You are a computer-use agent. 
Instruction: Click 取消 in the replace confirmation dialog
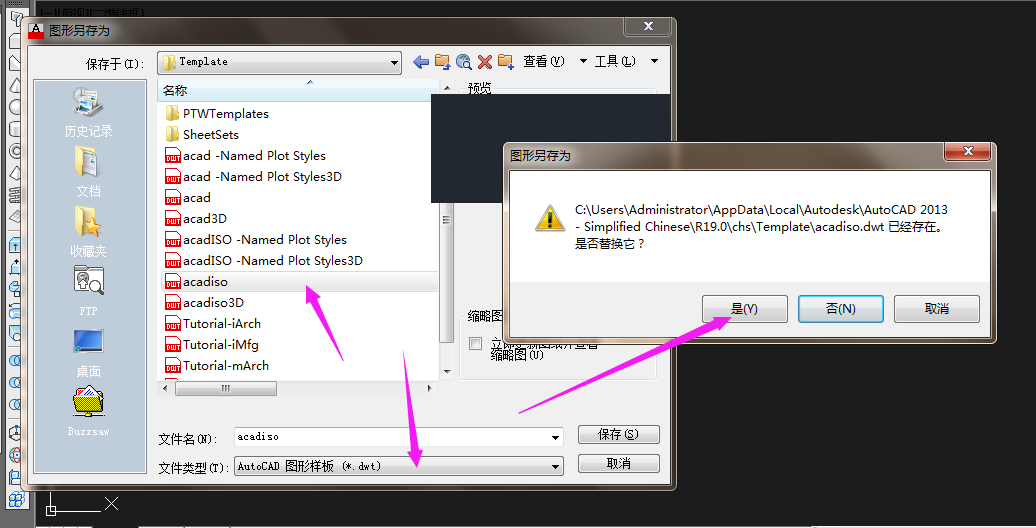[x=937, y=309]
